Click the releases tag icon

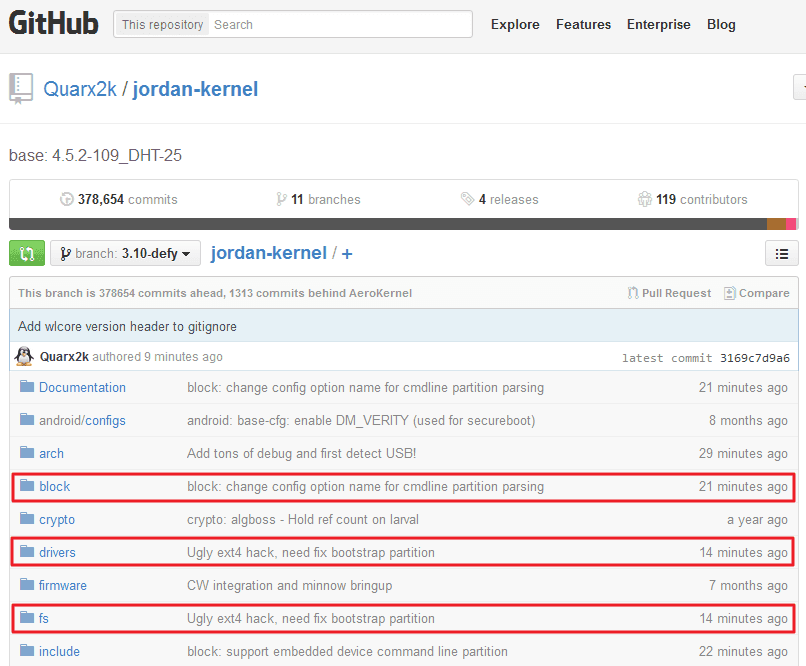(x=467, y=198)
